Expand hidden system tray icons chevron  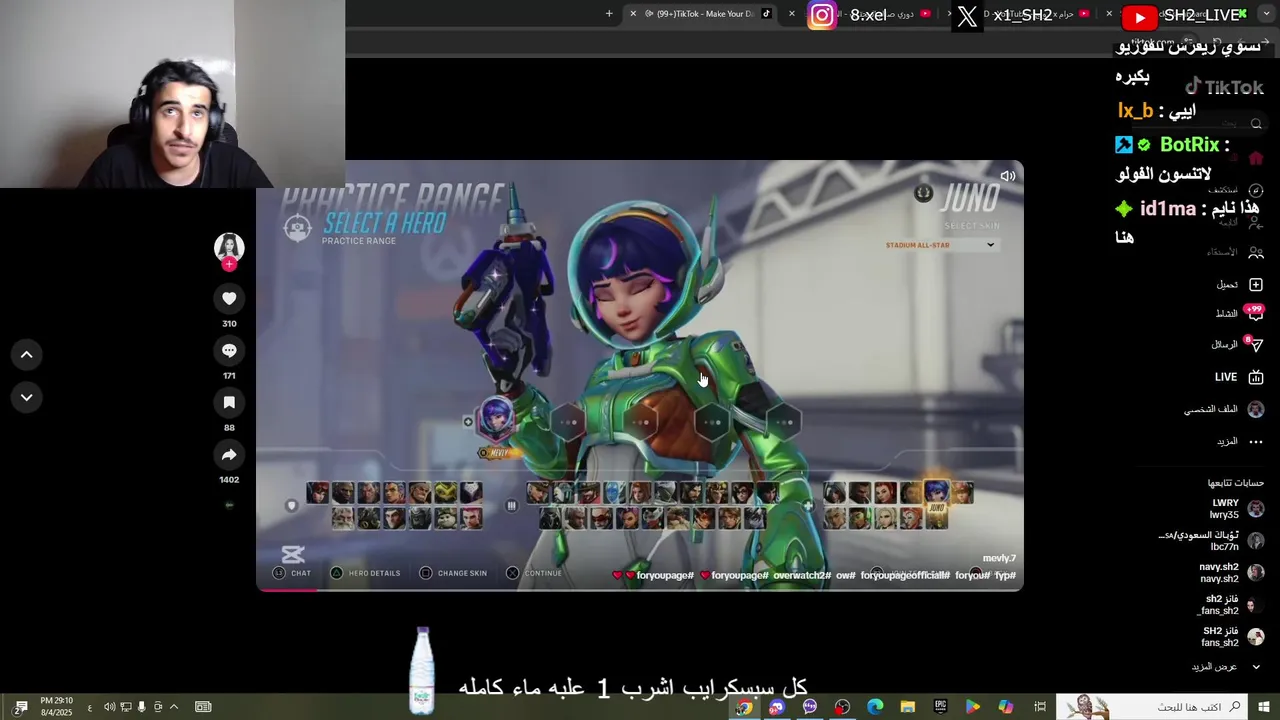point(173,707)
